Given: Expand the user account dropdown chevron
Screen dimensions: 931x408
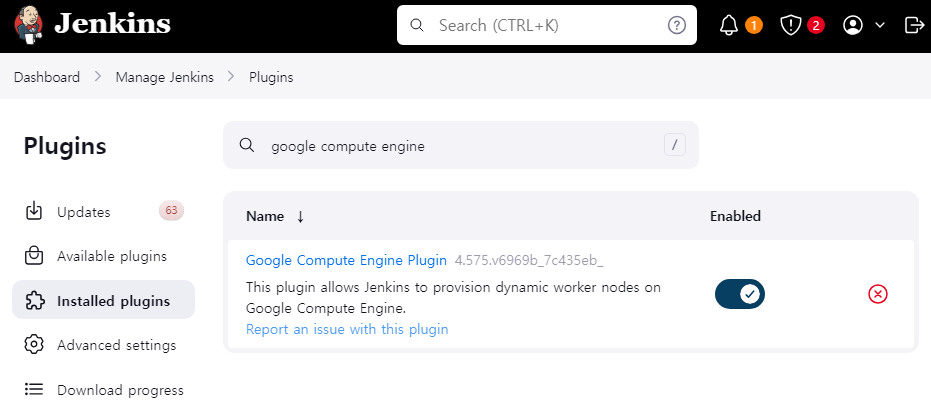Looking at the screenshot, I should pyautogui.click(x=880, y=26).
